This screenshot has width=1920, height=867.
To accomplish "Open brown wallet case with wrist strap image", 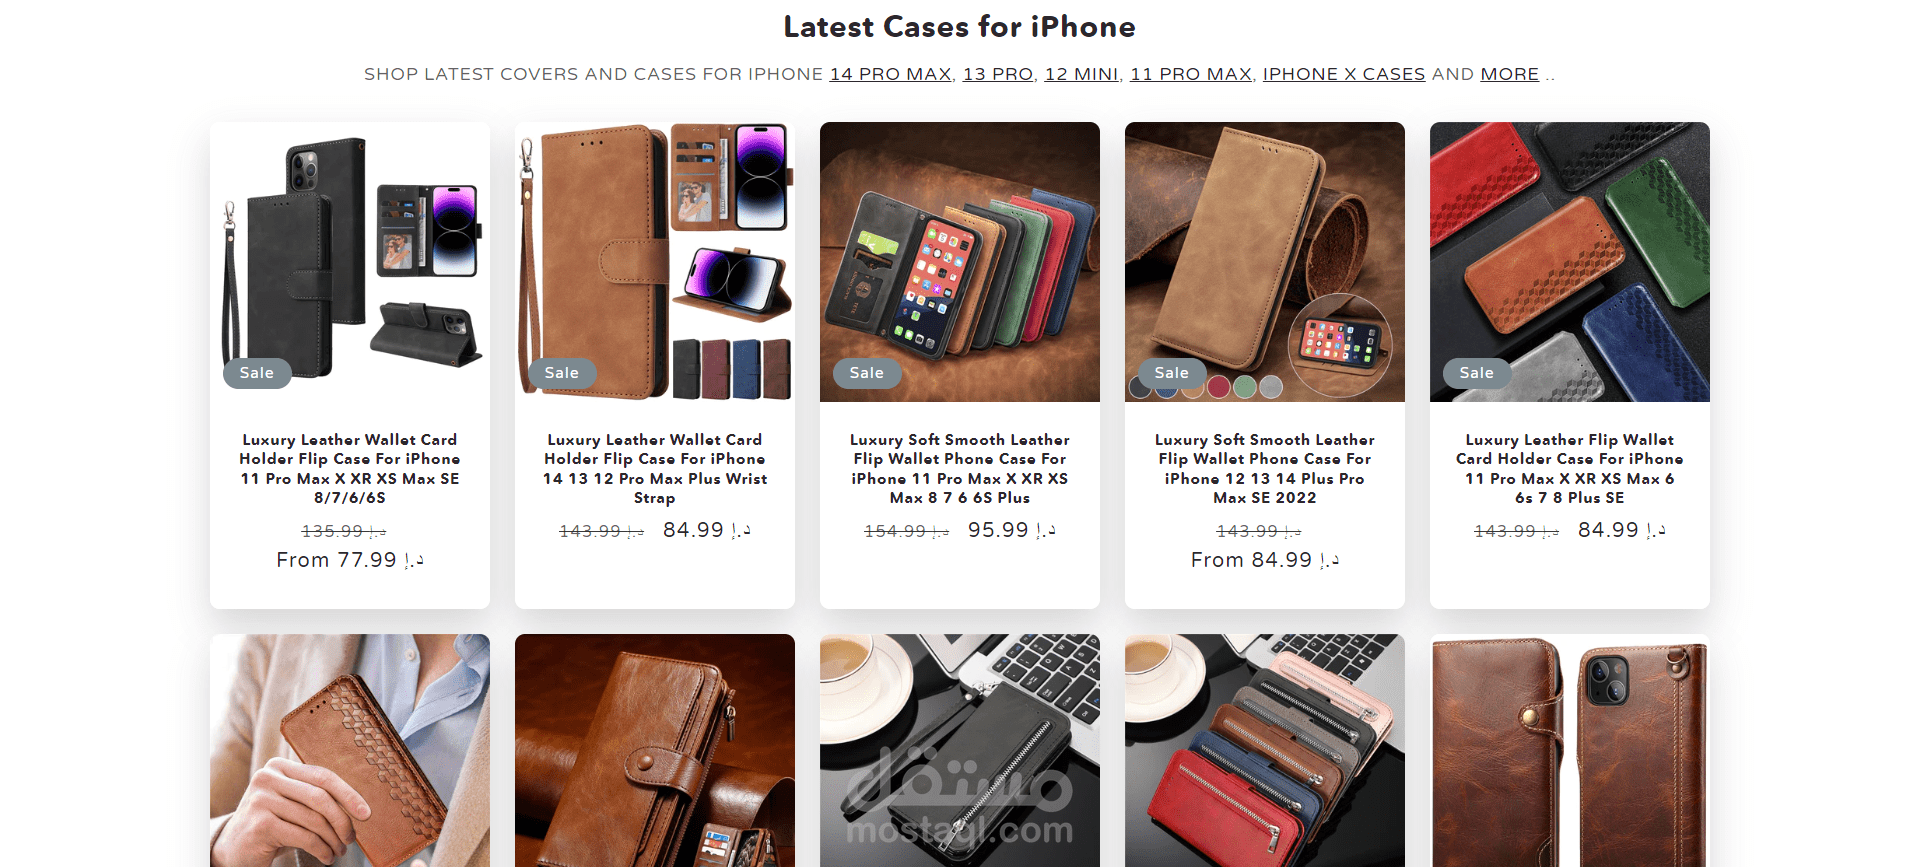I will click(x=655, y=262).
